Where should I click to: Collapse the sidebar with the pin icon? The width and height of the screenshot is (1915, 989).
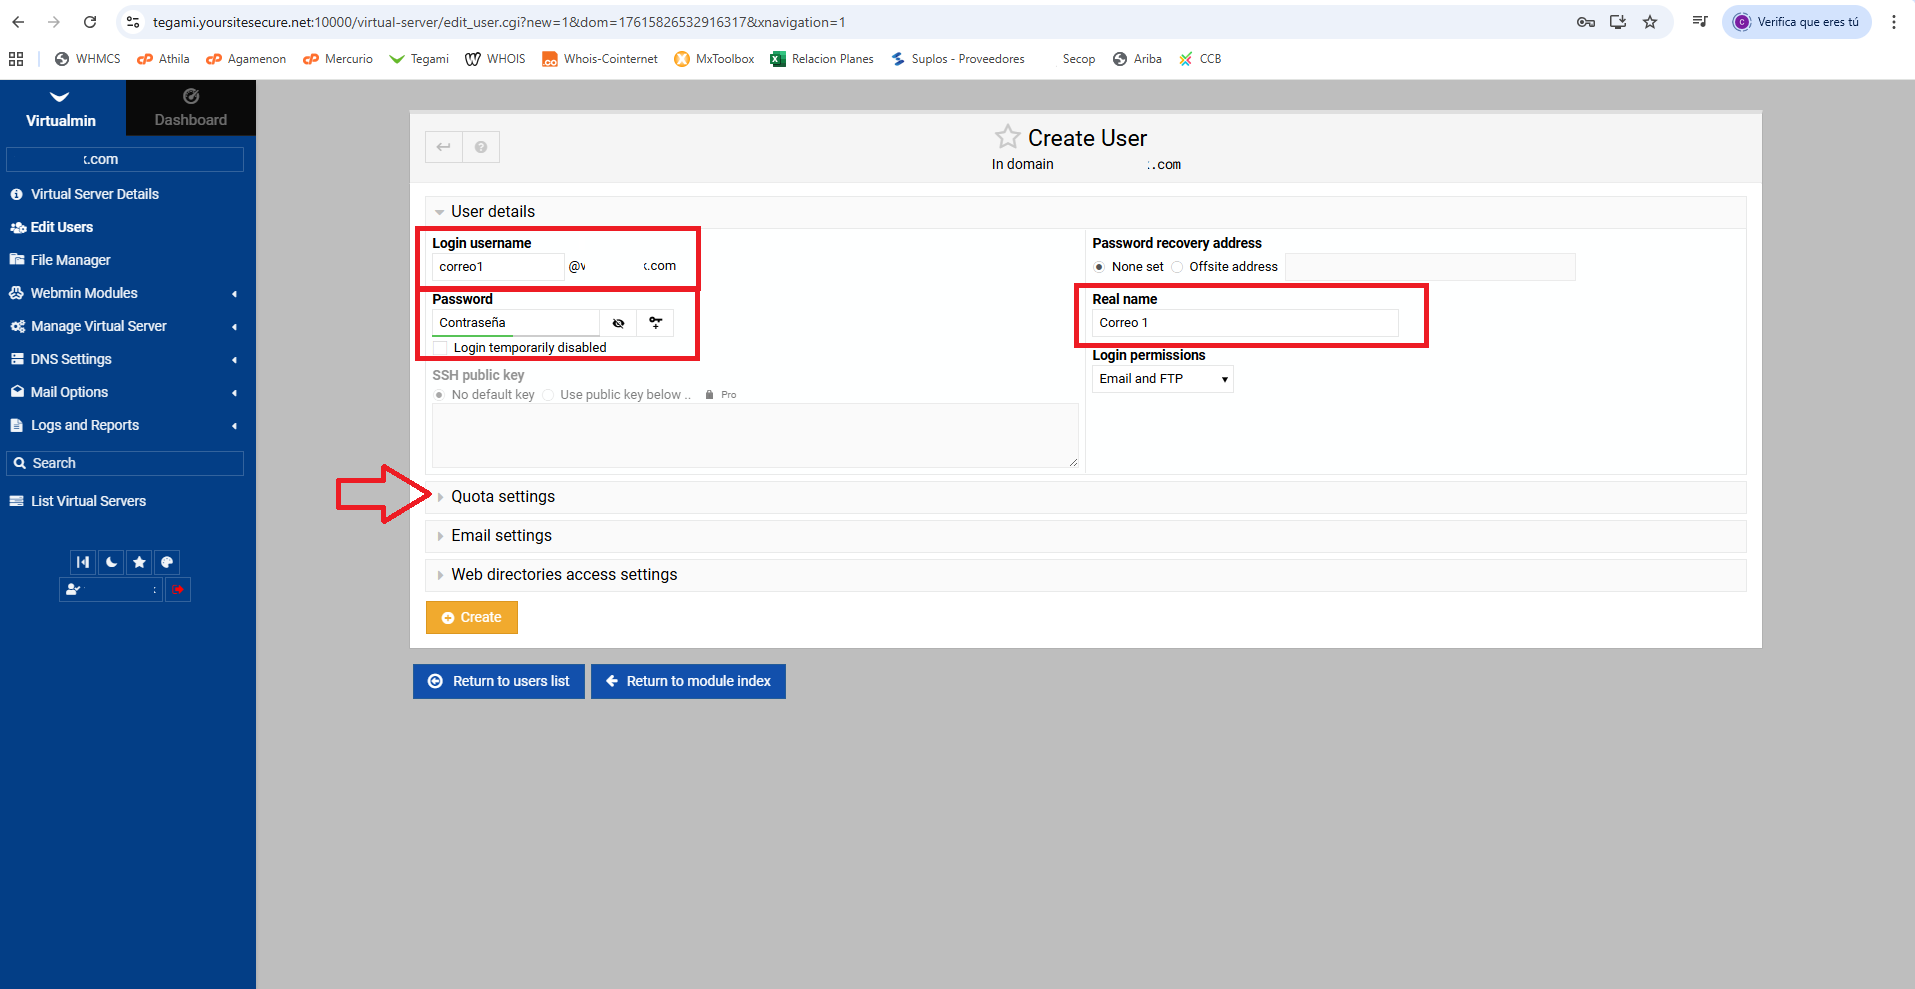click(83, 562)
